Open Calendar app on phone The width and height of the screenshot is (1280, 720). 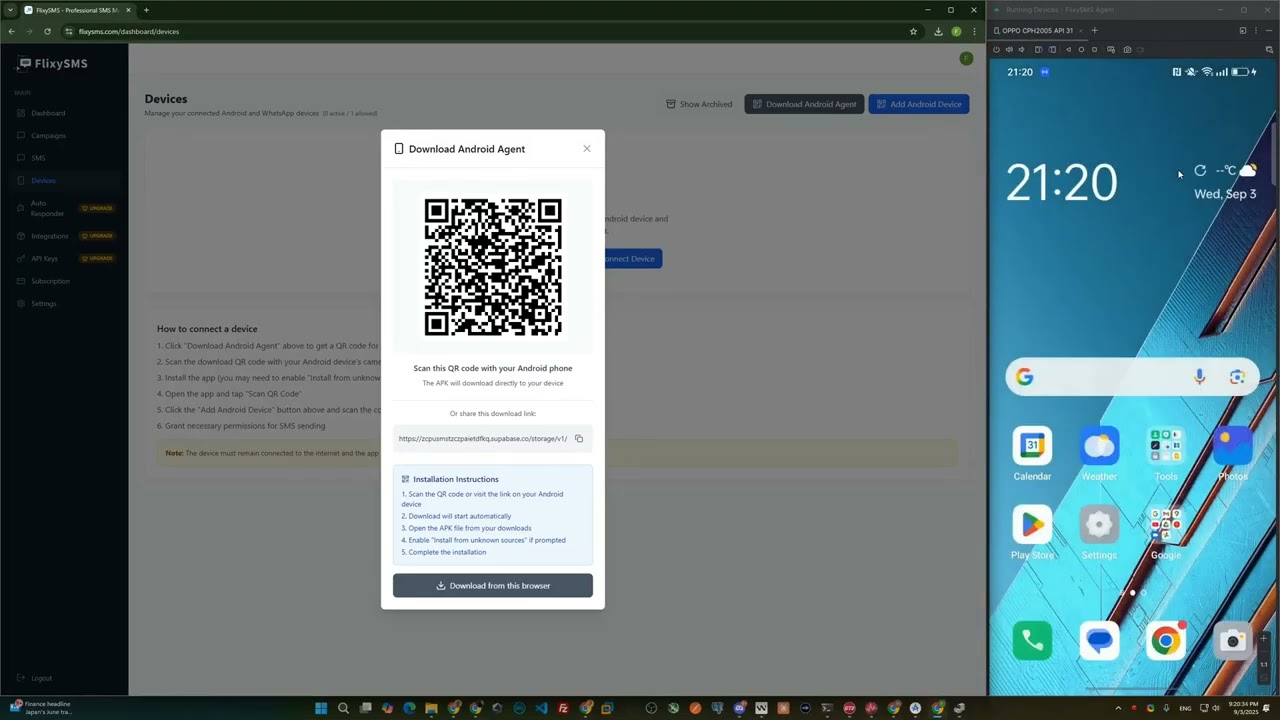1032,454
